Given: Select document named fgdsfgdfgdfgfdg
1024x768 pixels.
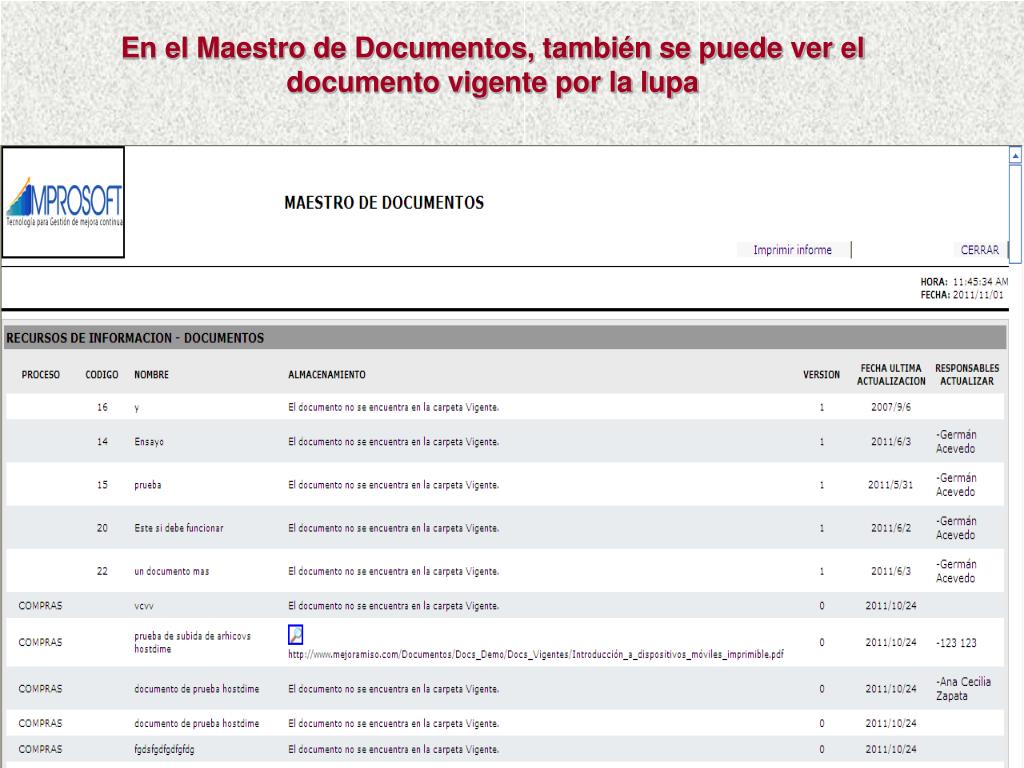Looking at the screenshot, I should pos(165,750).
